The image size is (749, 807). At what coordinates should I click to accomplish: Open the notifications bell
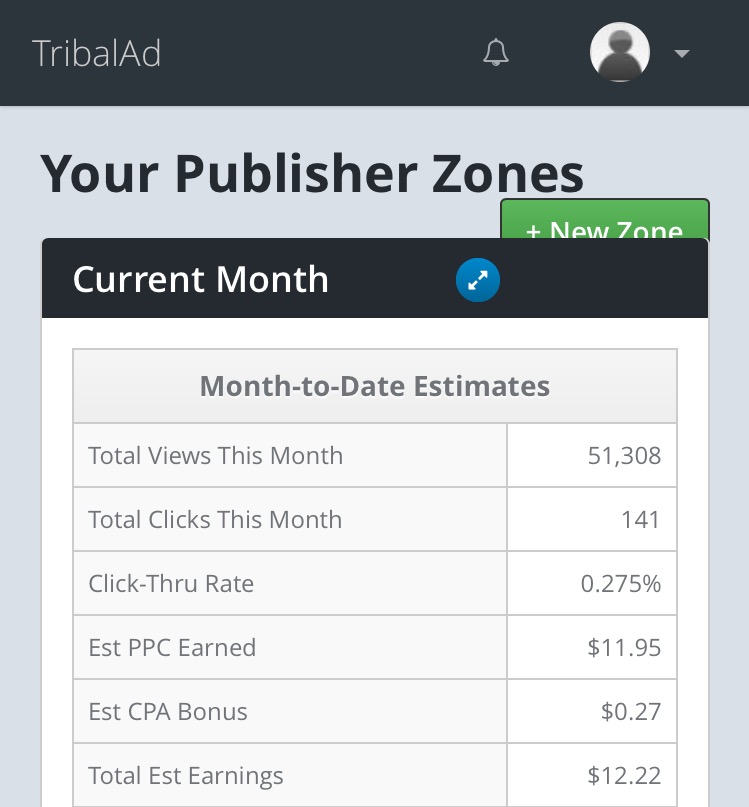(x=495, y=53)
